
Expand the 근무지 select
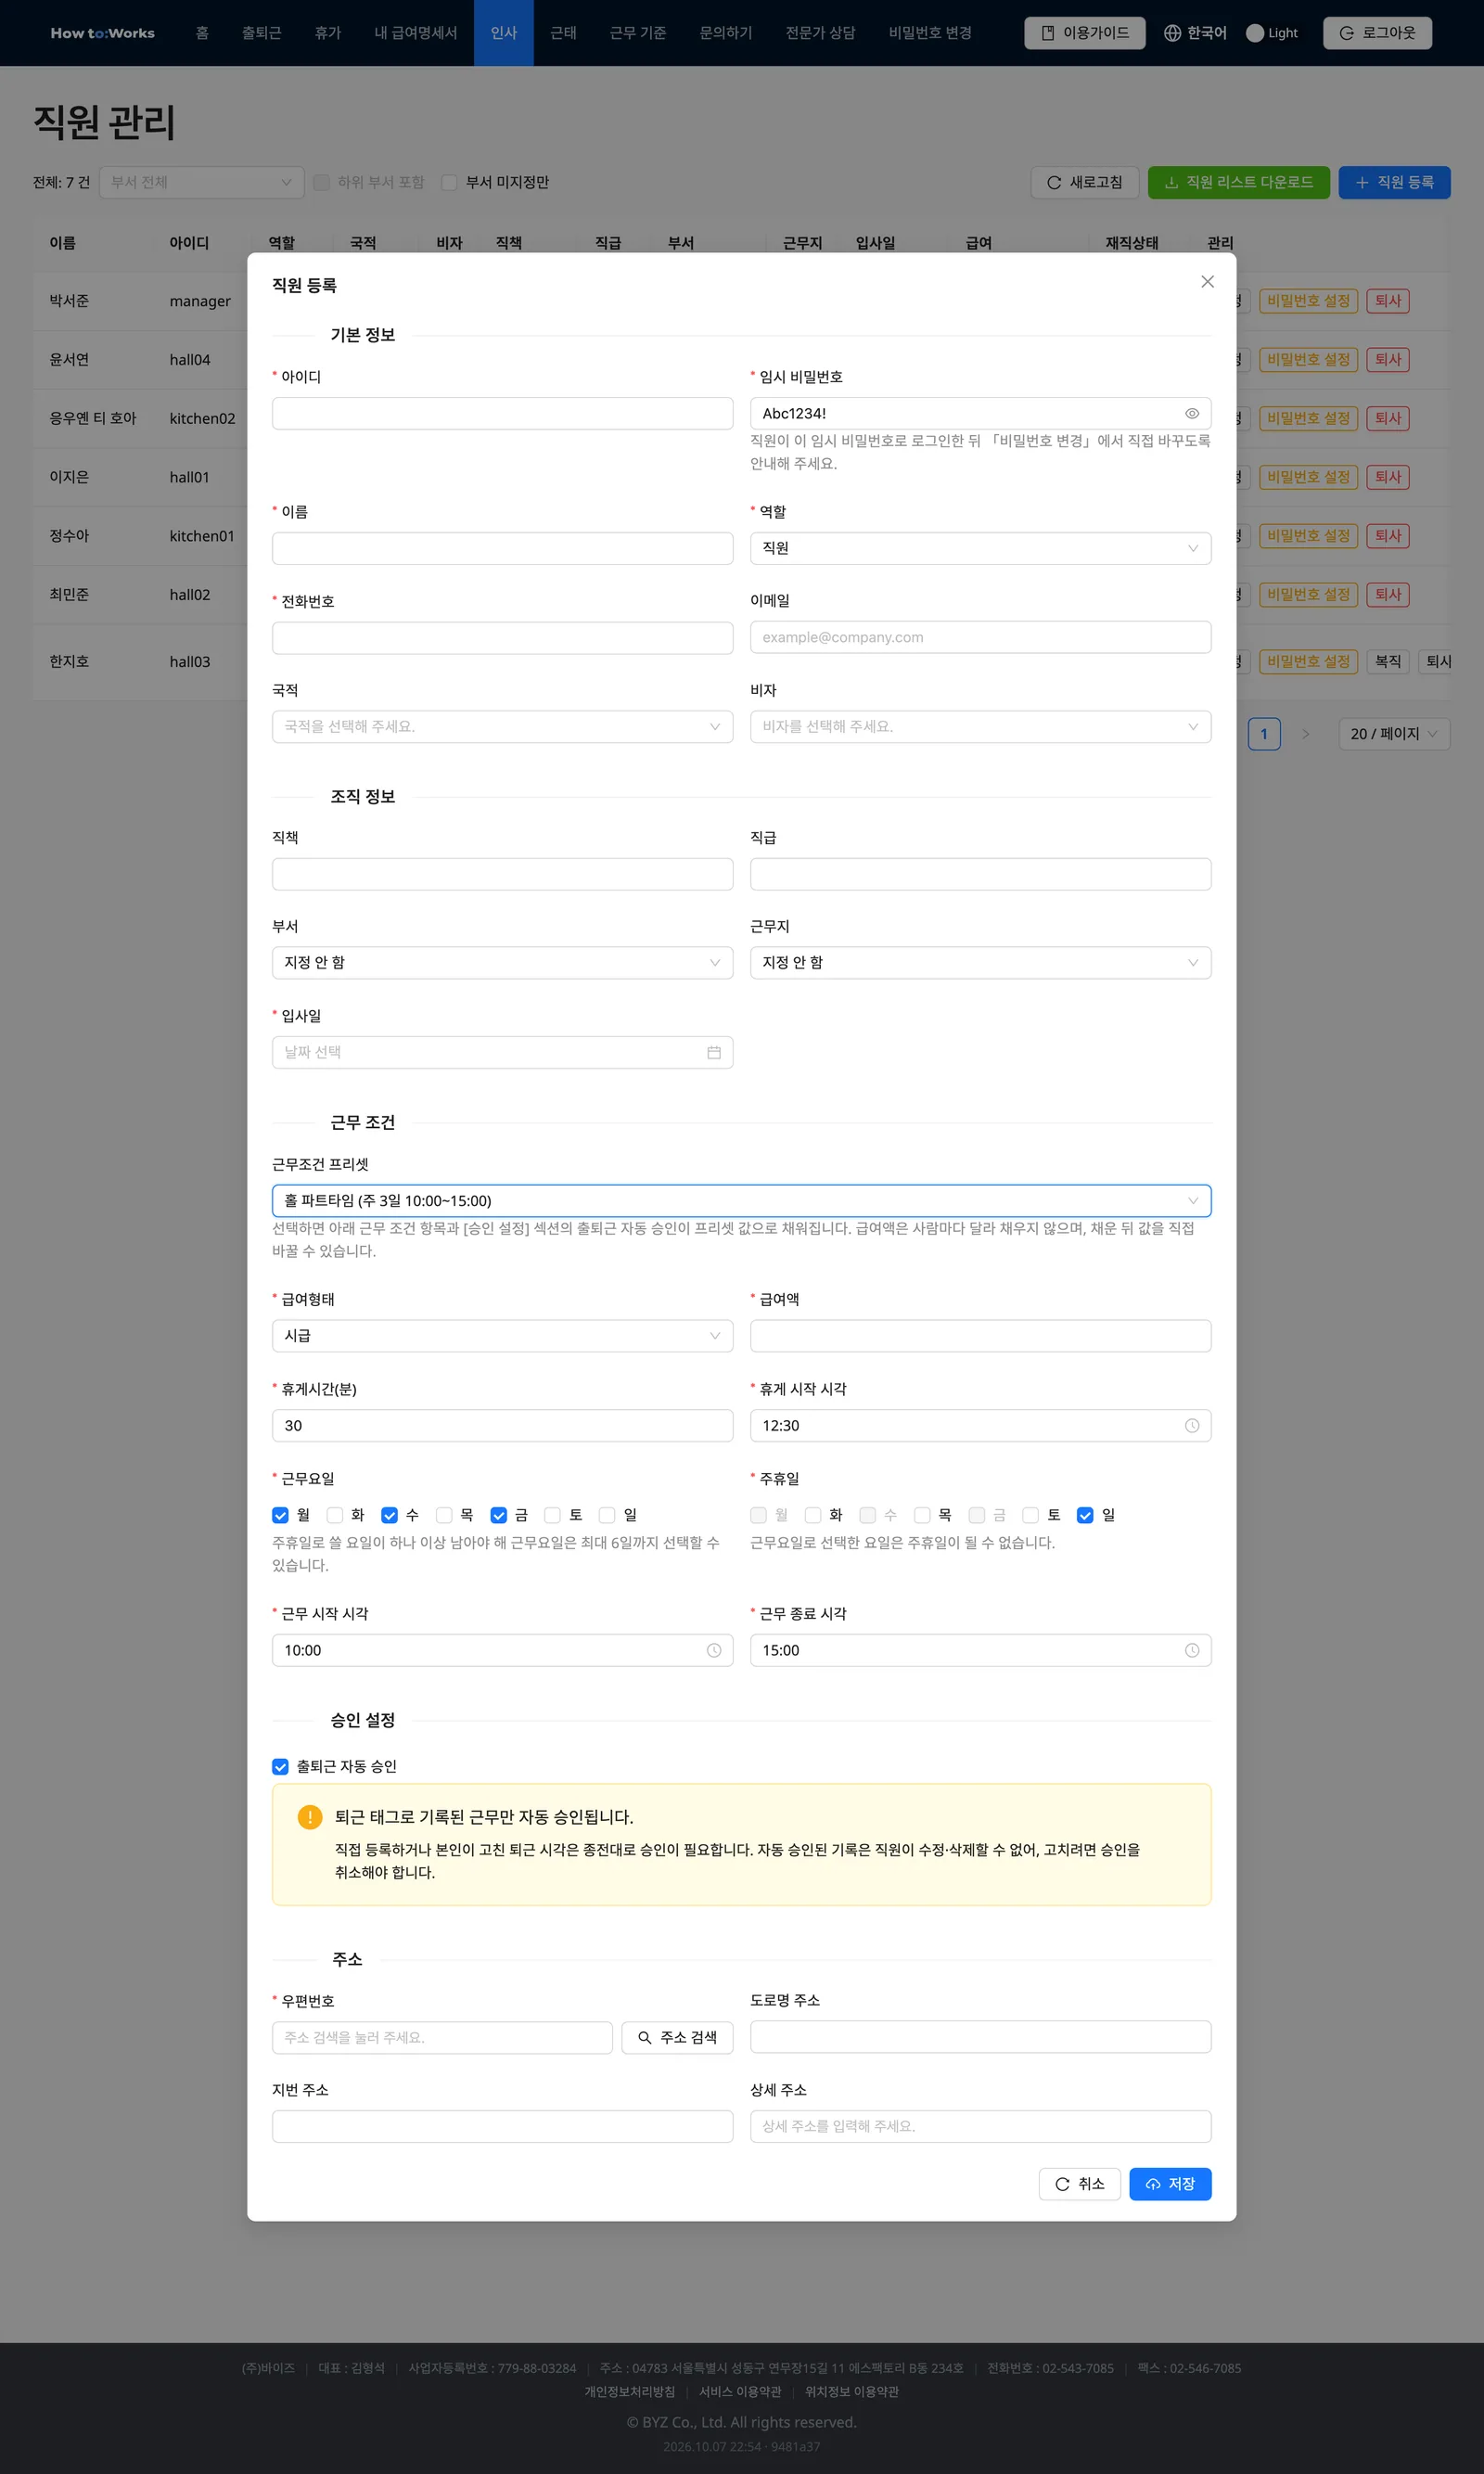[x=980, y=963]
